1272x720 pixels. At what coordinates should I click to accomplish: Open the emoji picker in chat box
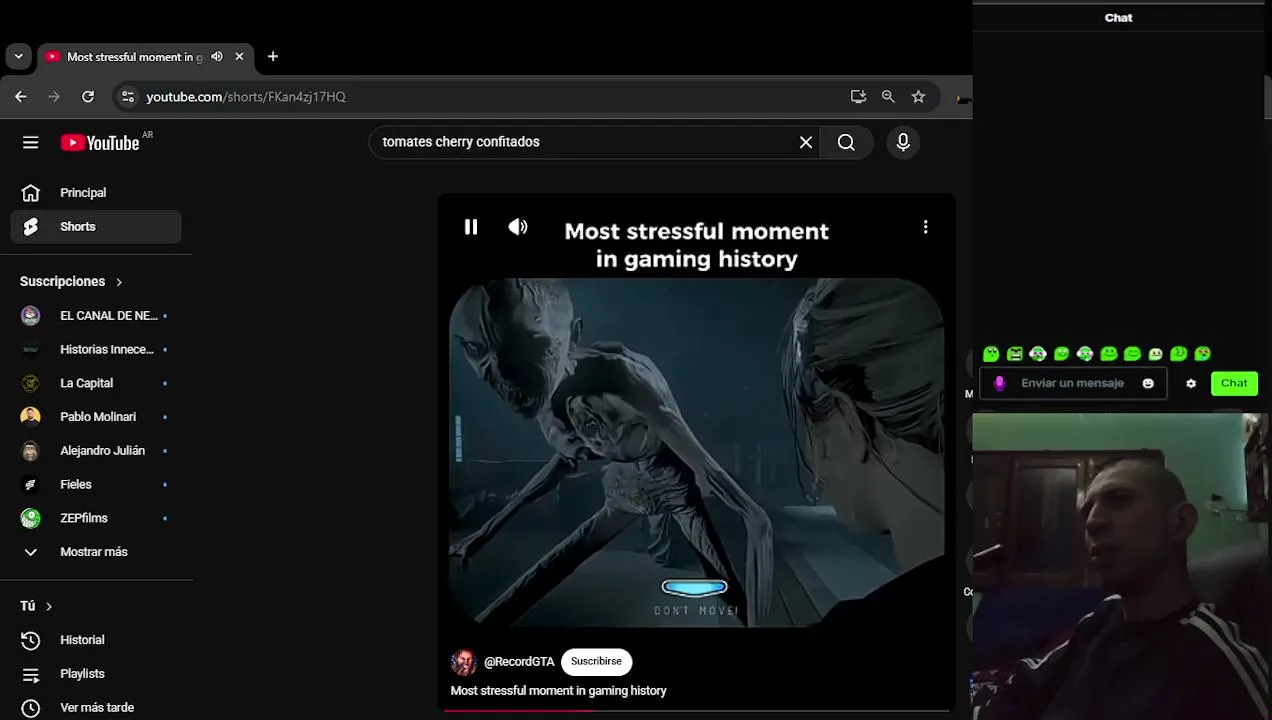click(x=1148, y=383)
